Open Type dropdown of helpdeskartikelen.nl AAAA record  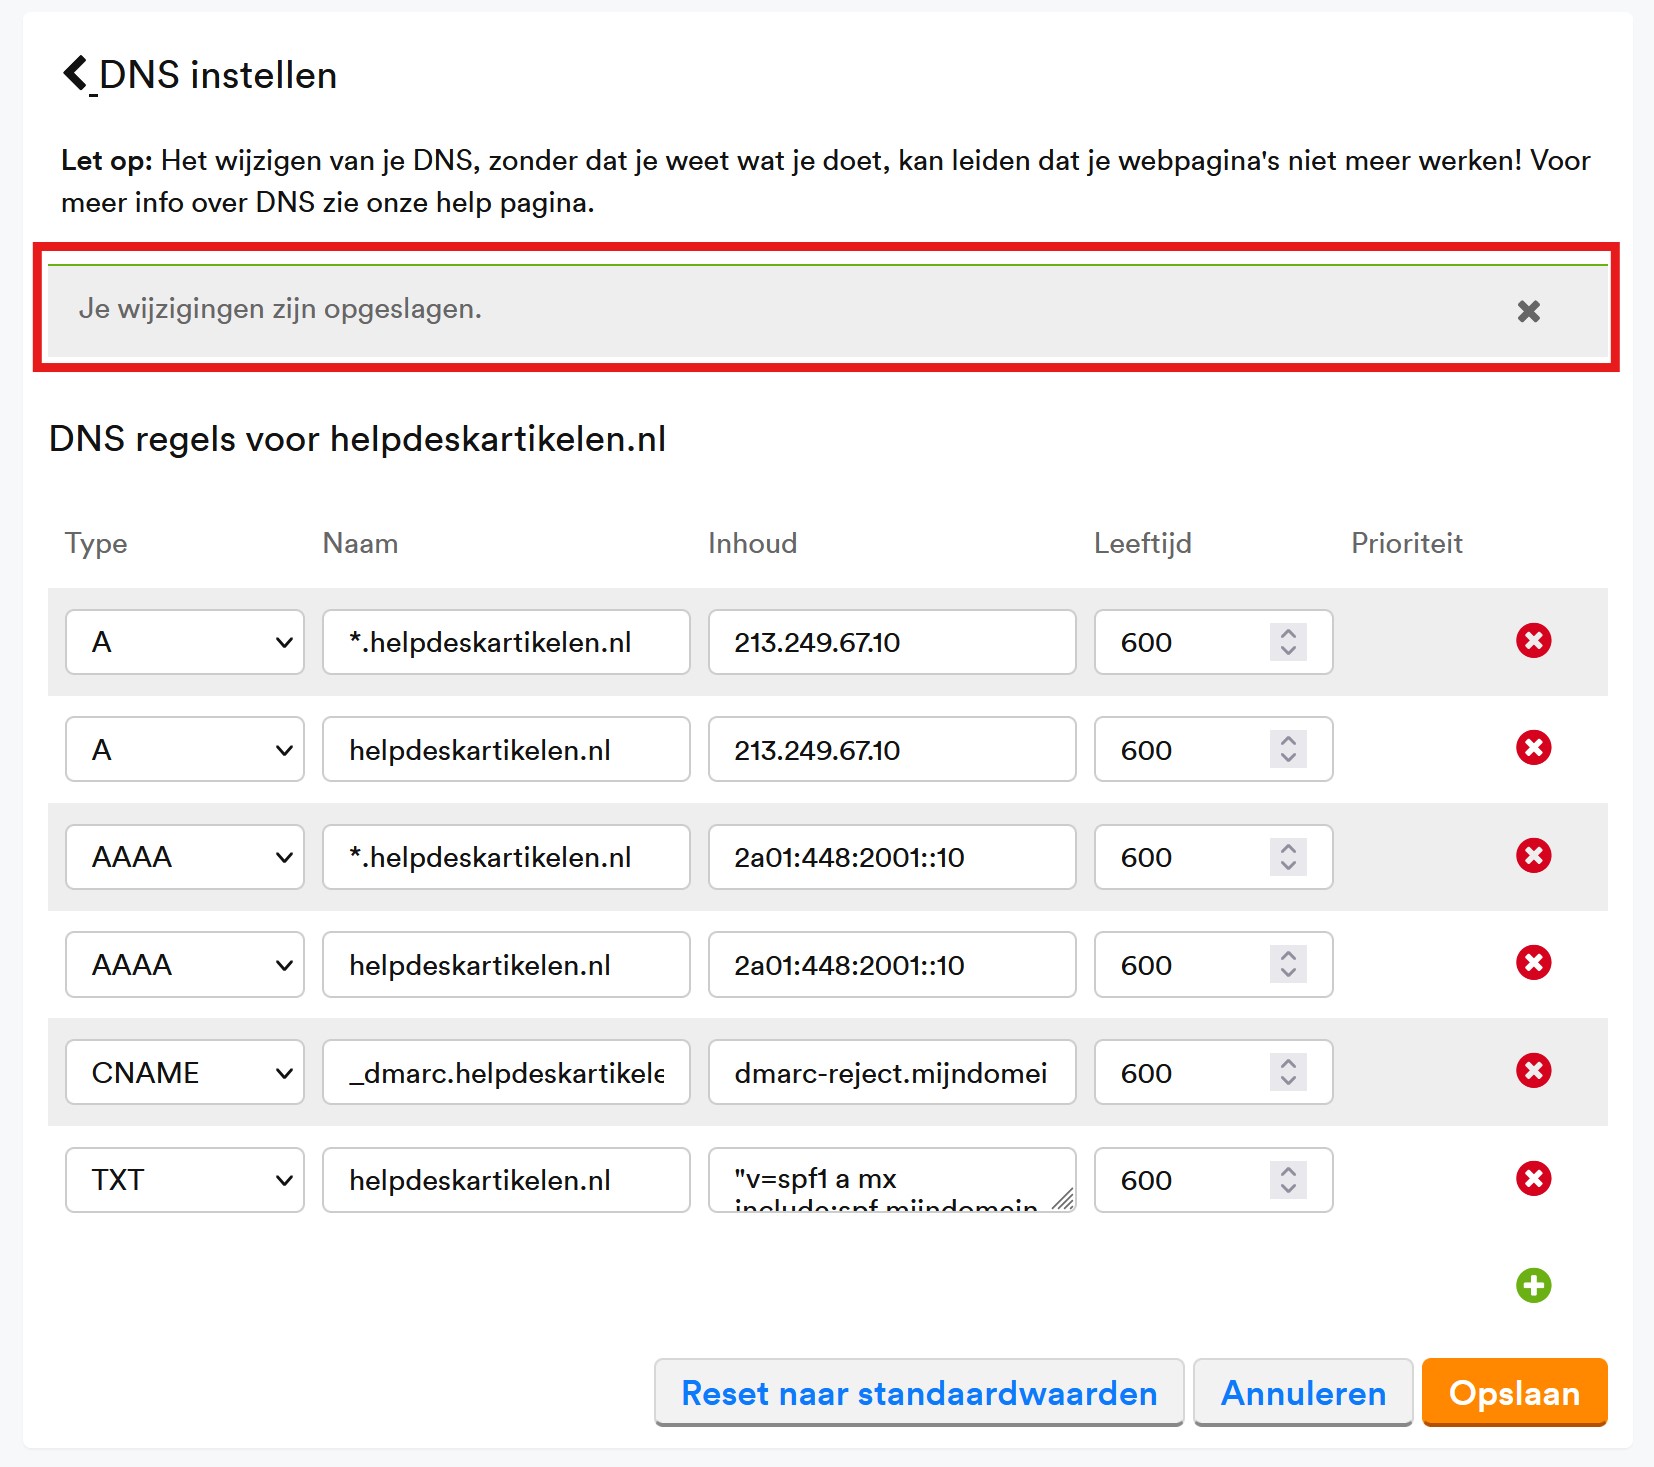(x=185, y=964)
